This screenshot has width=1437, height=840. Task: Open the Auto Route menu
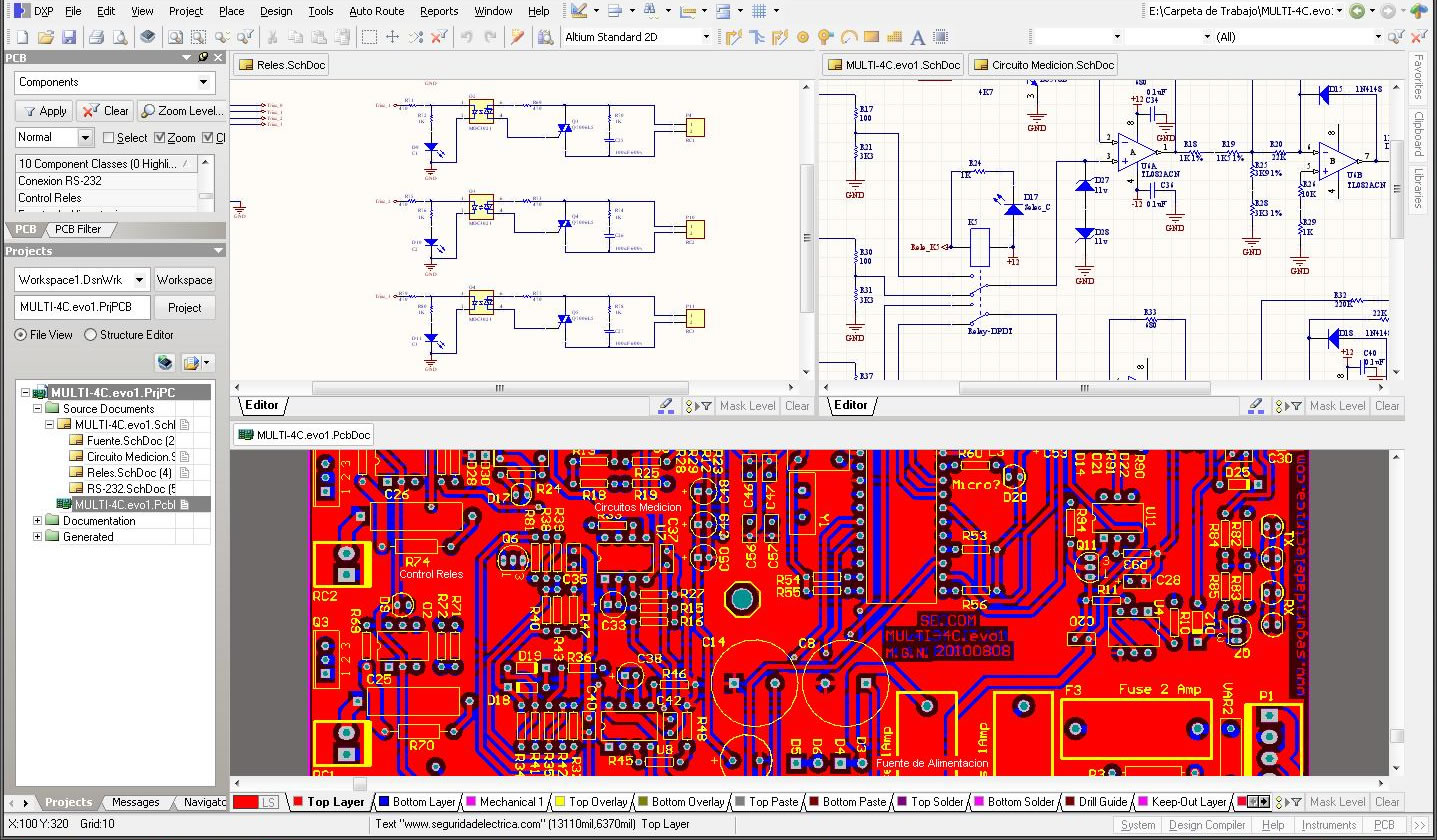pos(376,11)
